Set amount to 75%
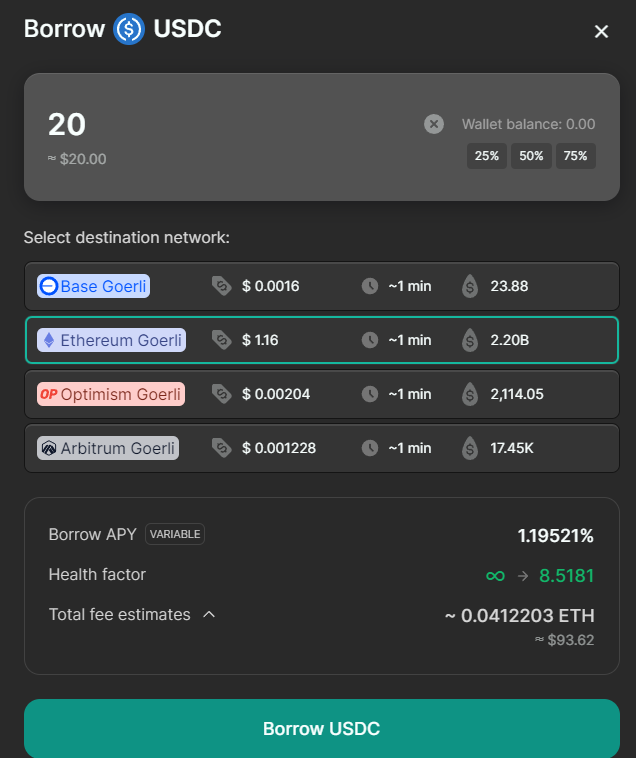The image size is (636, 758). (576, 156)
